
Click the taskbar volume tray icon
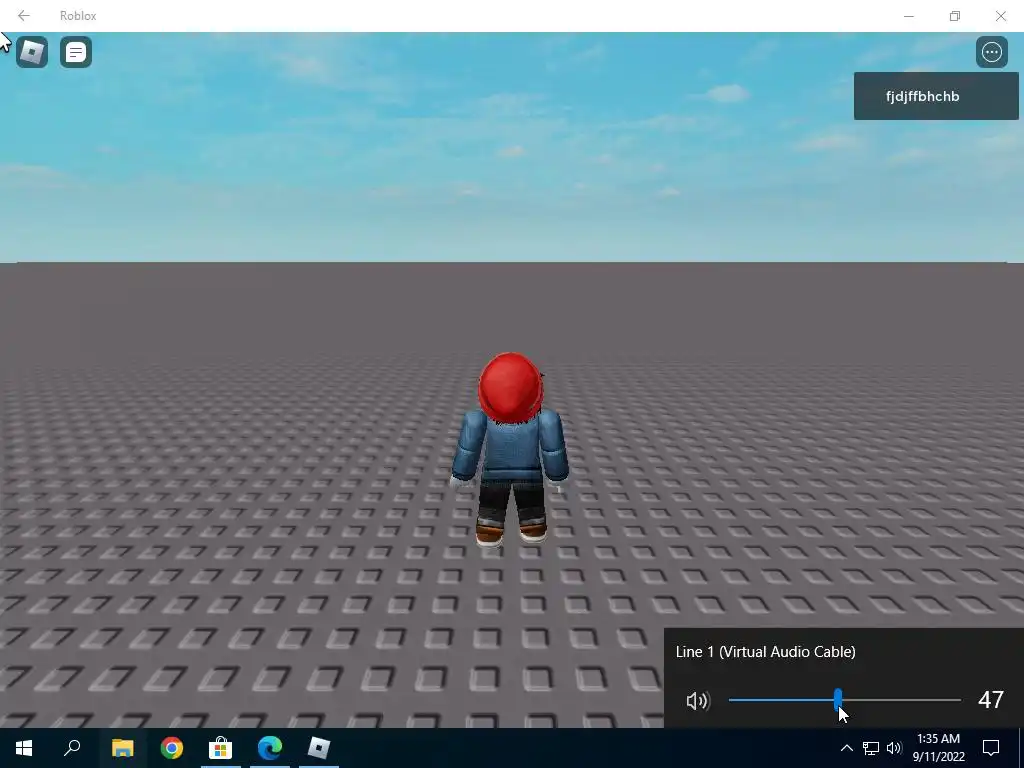tap(894, 748)
